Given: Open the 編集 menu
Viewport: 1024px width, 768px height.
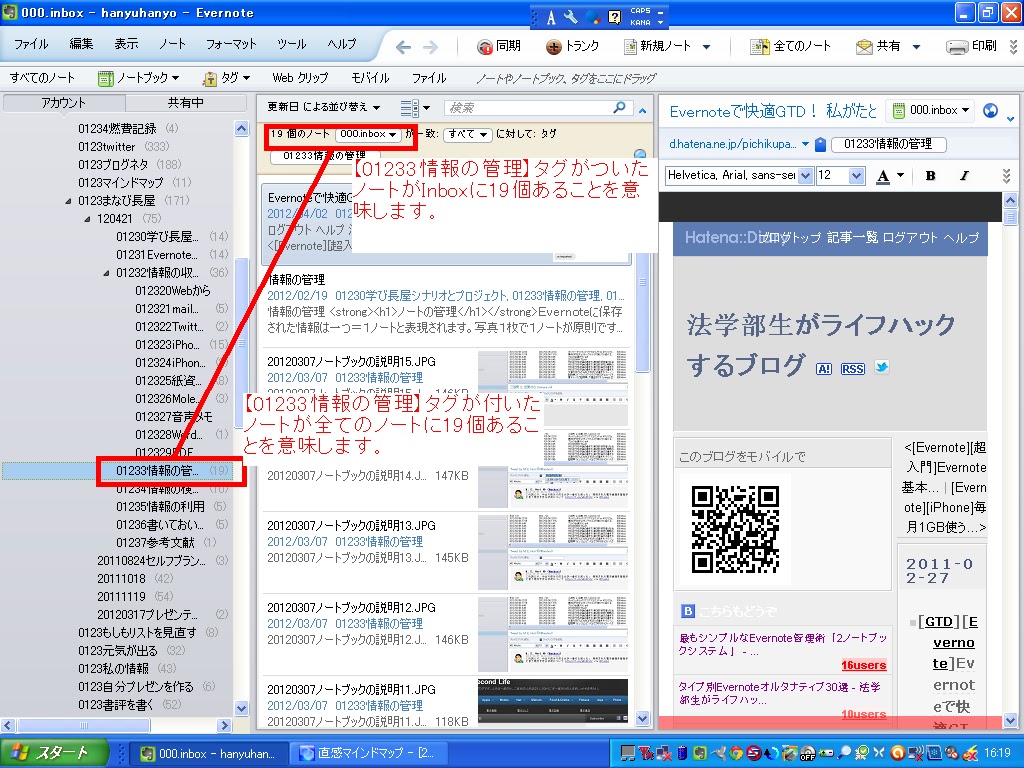Looking at the screenshot, I should 81,44.
